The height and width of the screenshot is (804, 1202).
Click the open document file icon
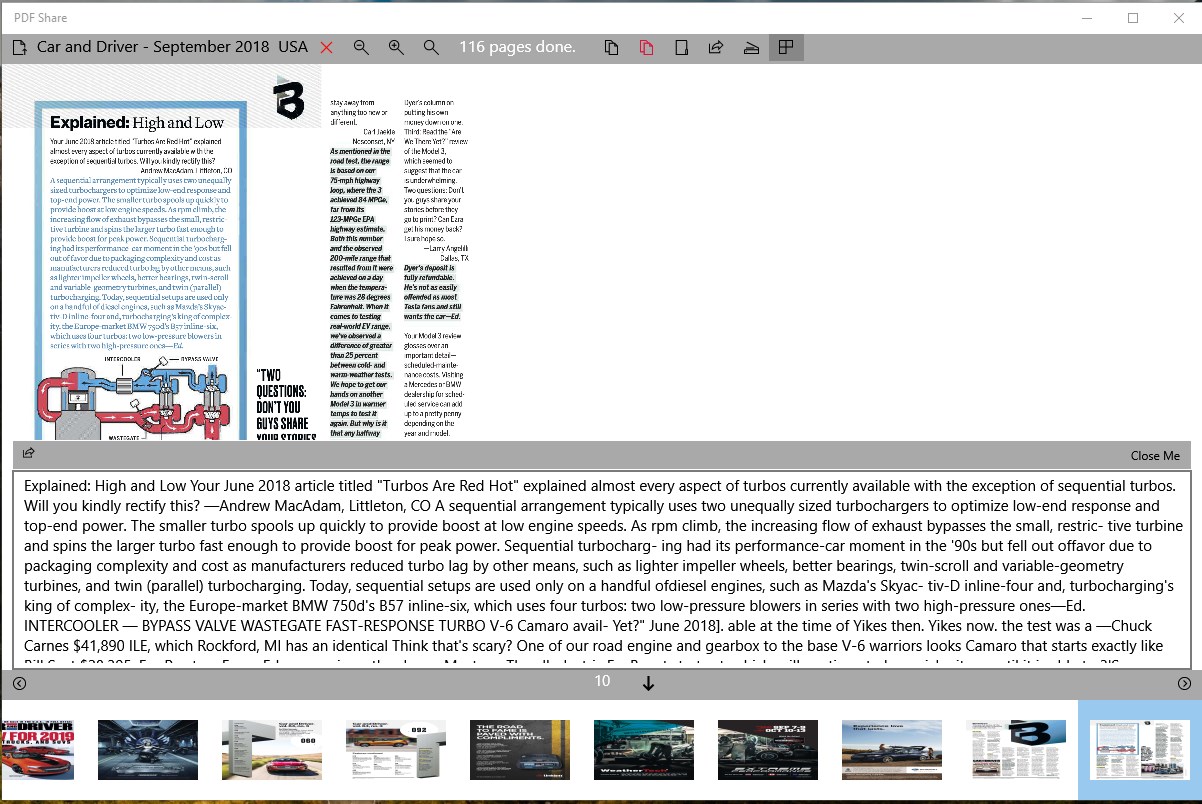point(18,47)
